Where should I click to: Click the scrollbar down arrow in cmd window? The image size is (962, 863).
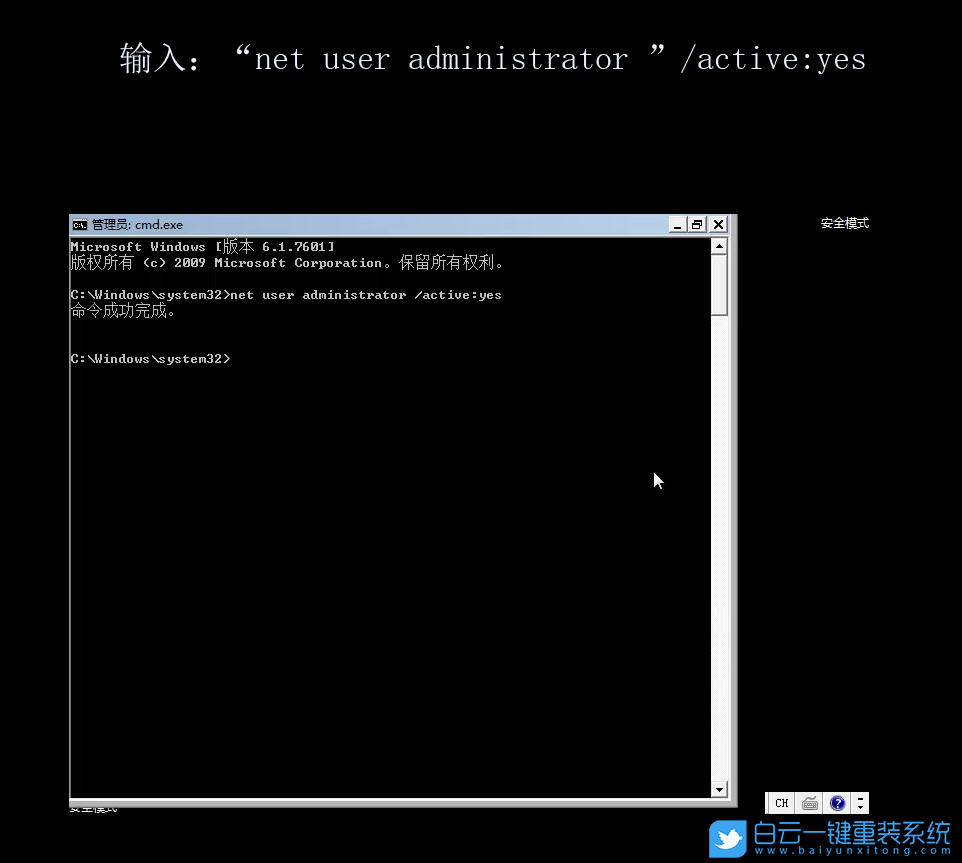(719, 789)
